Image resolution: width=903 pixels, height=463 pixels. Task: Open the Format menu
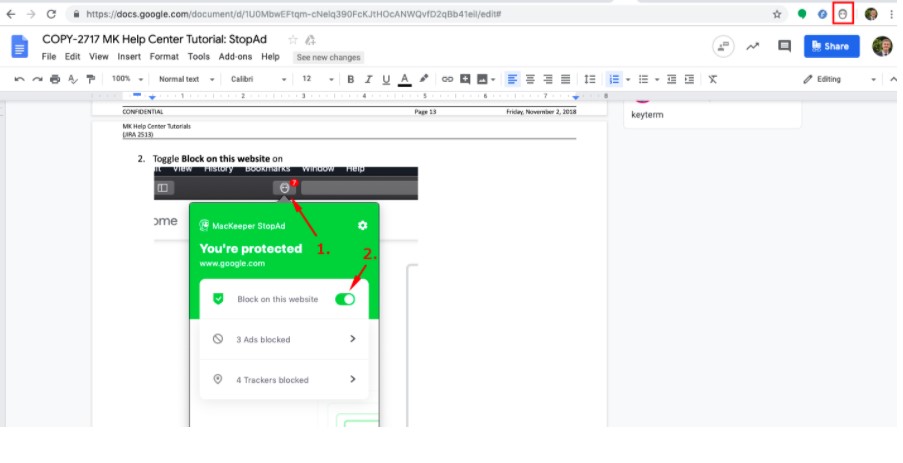tap(164, 56)
